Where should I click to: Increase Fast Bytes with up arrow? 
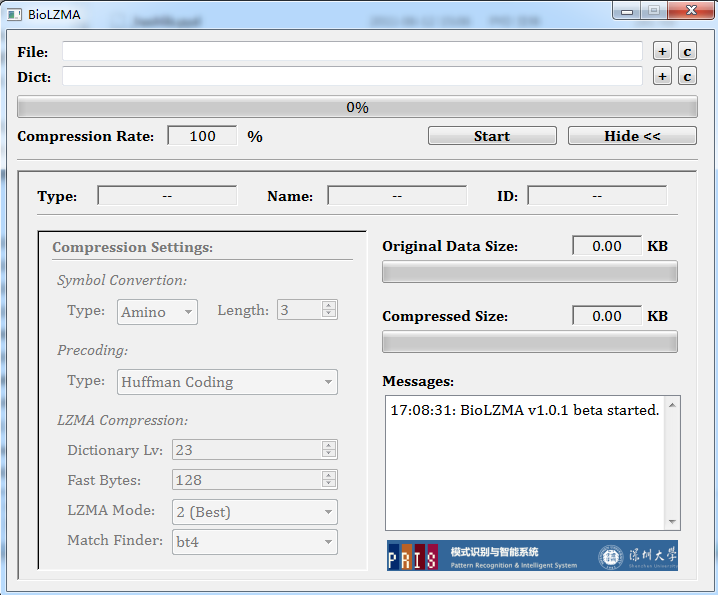click(x=329, y=475)
